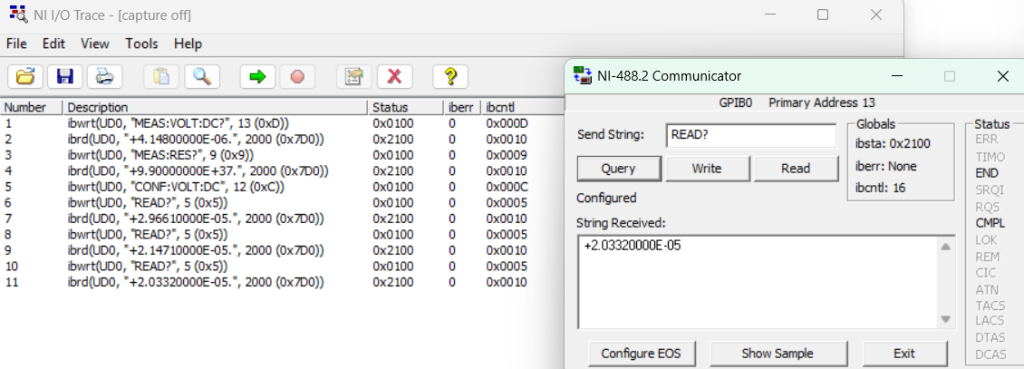This screenshot has width=1024, height=369.
Task: Select row 6 READ? ibwrt
Action: tap(281, 202)
